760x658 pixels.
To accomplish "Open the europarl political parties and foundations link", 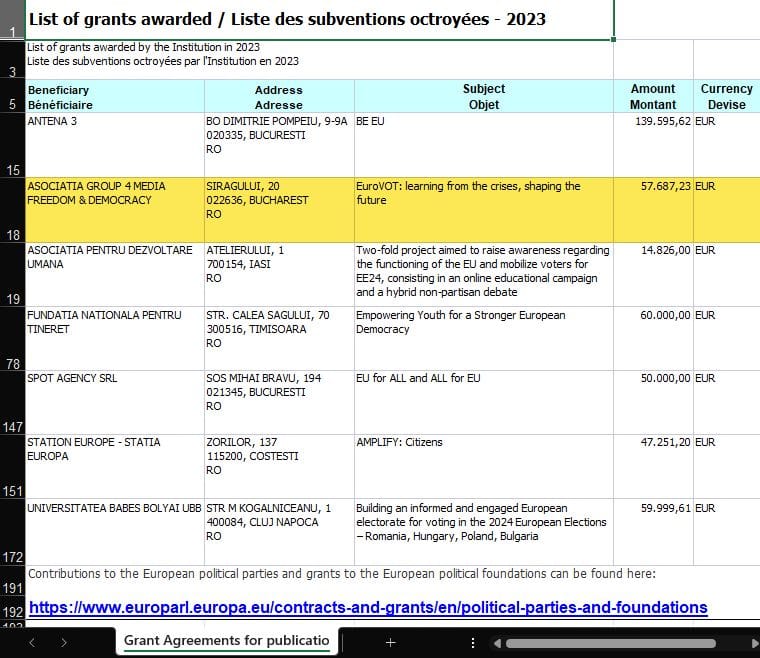I will pos(368,607).
